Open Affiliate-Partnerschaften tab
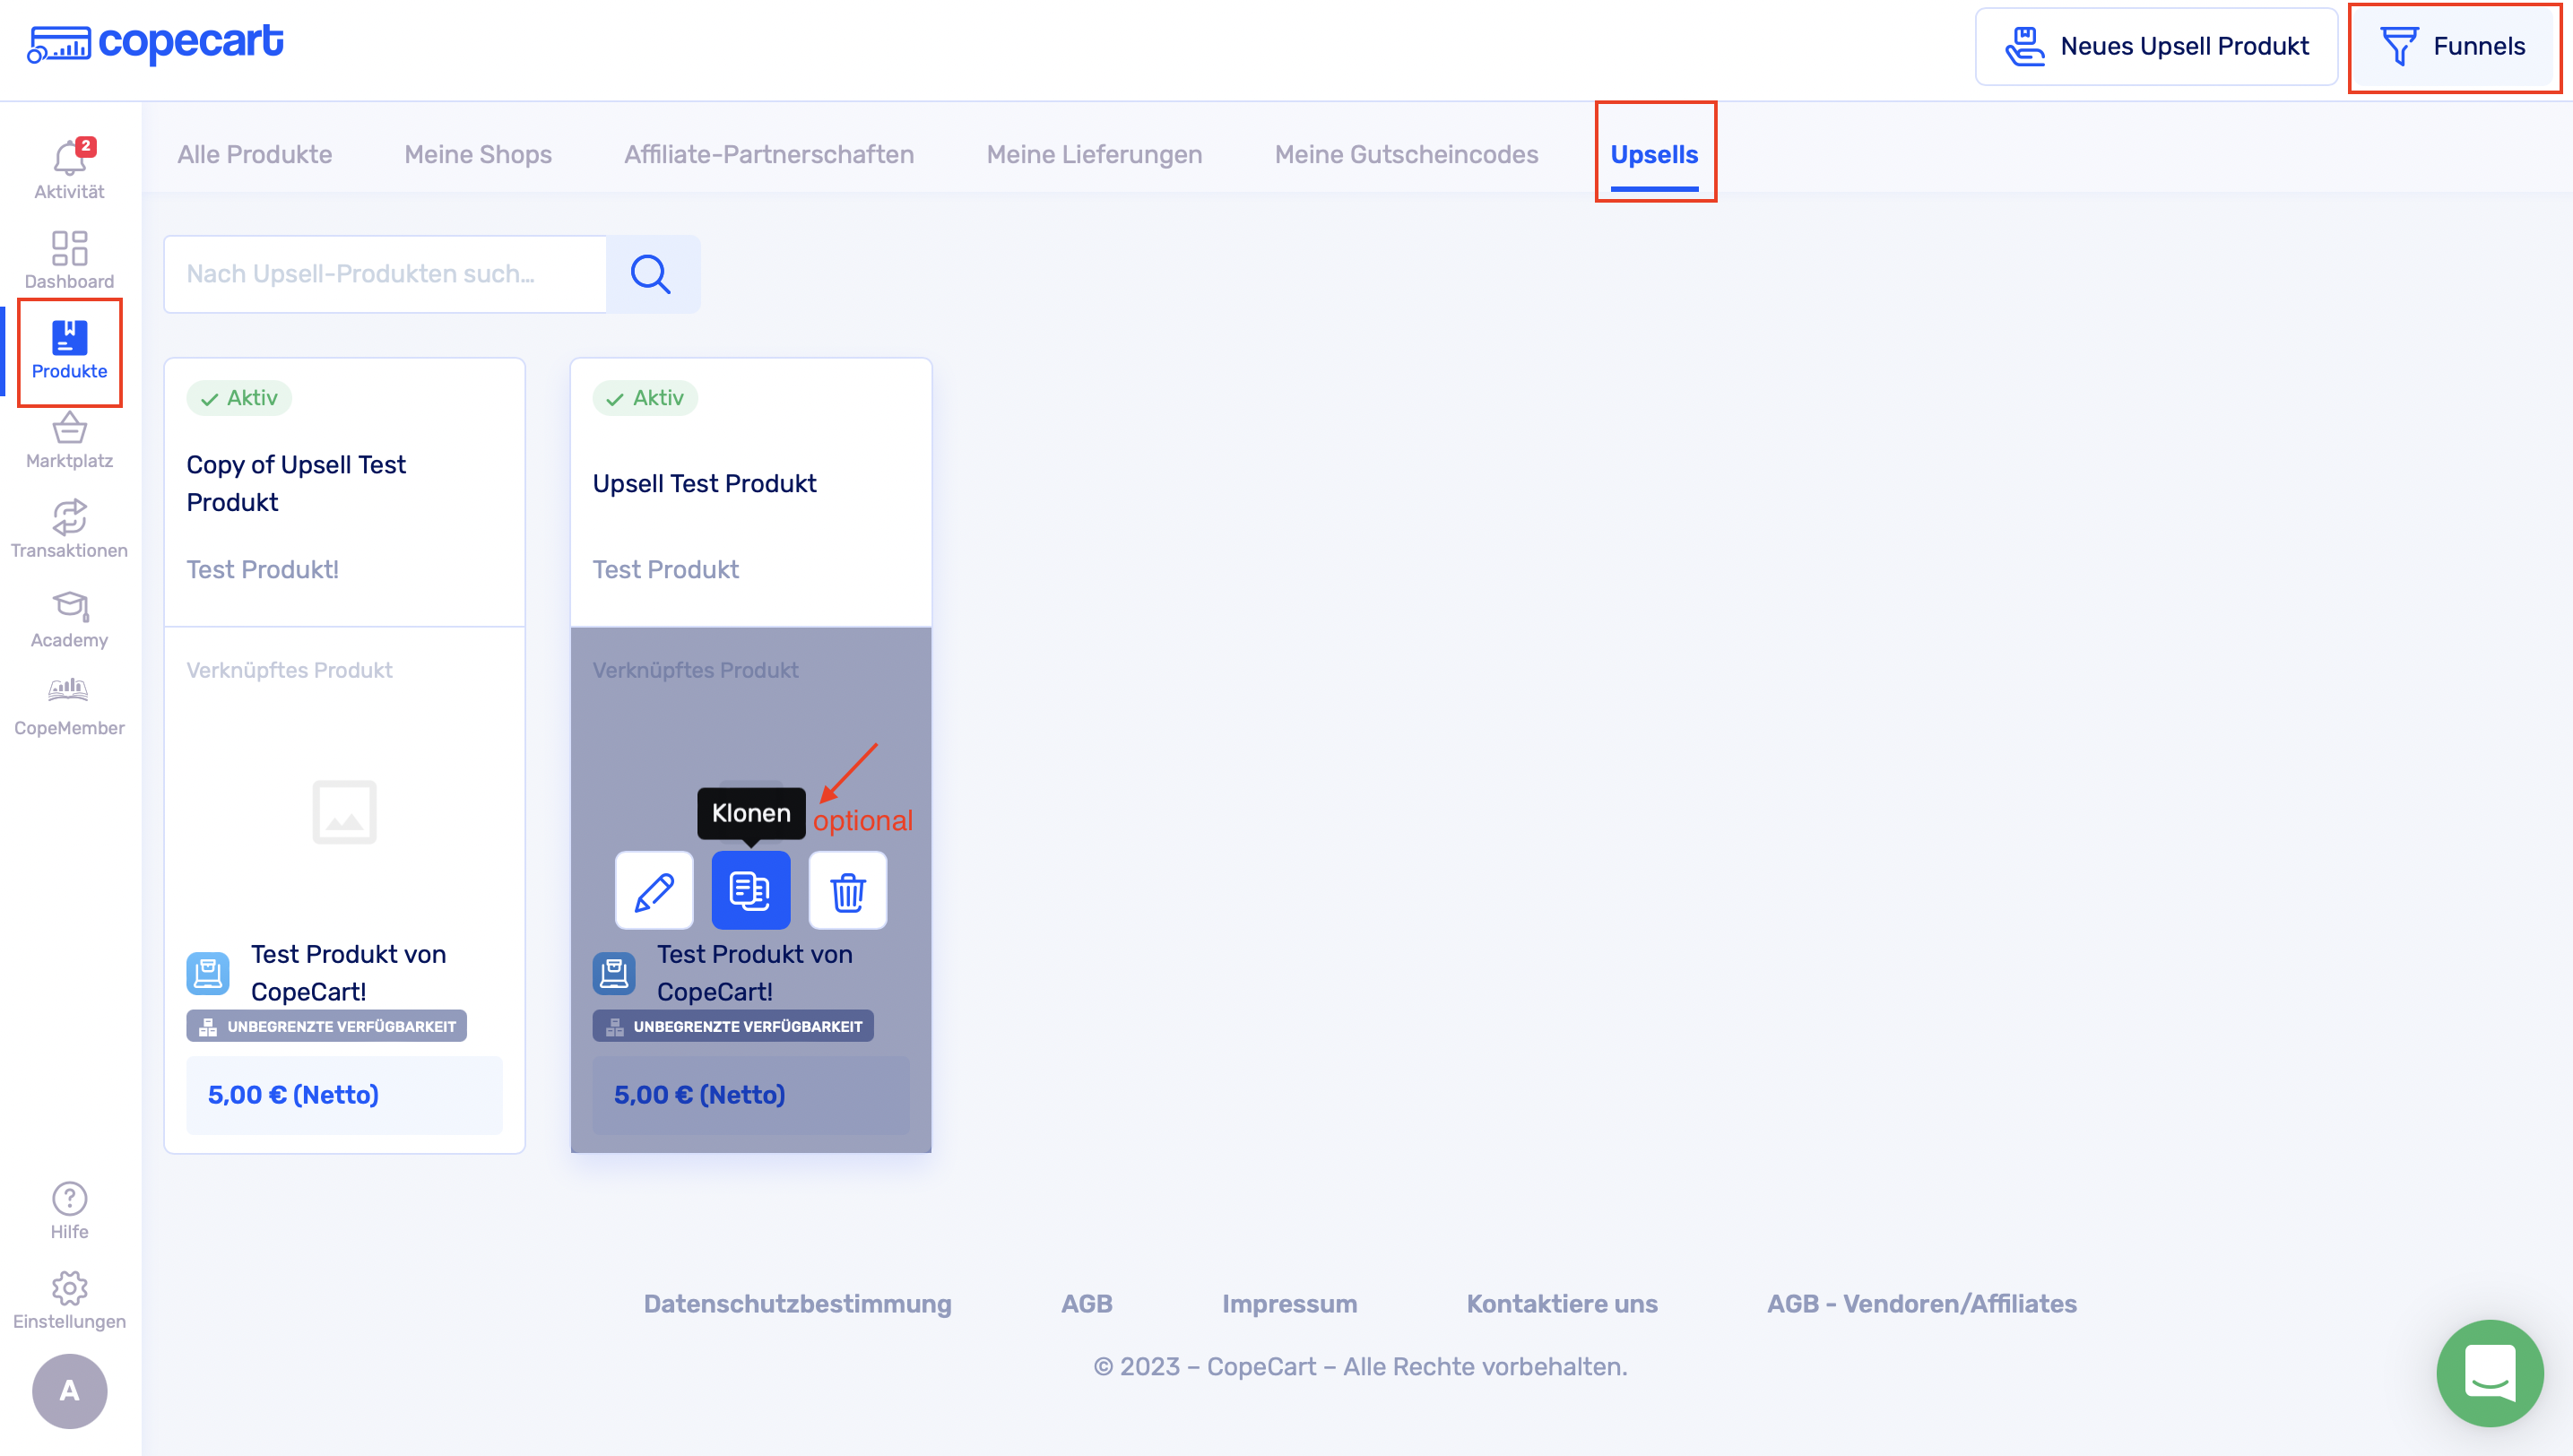The image size is (2573, 1456). [768, 155]
